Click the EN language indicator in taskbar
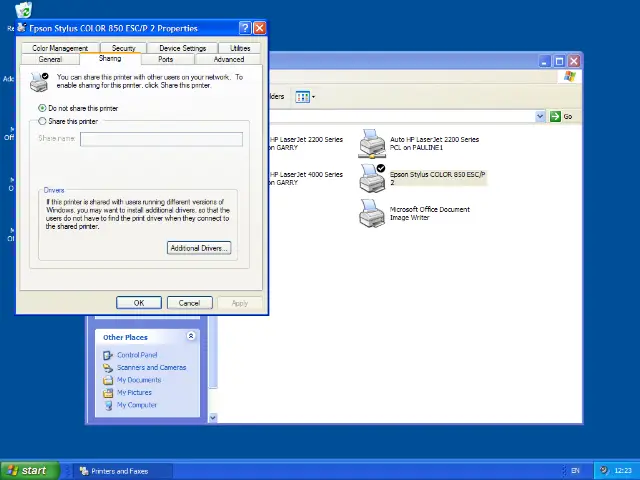 [575, 471]
